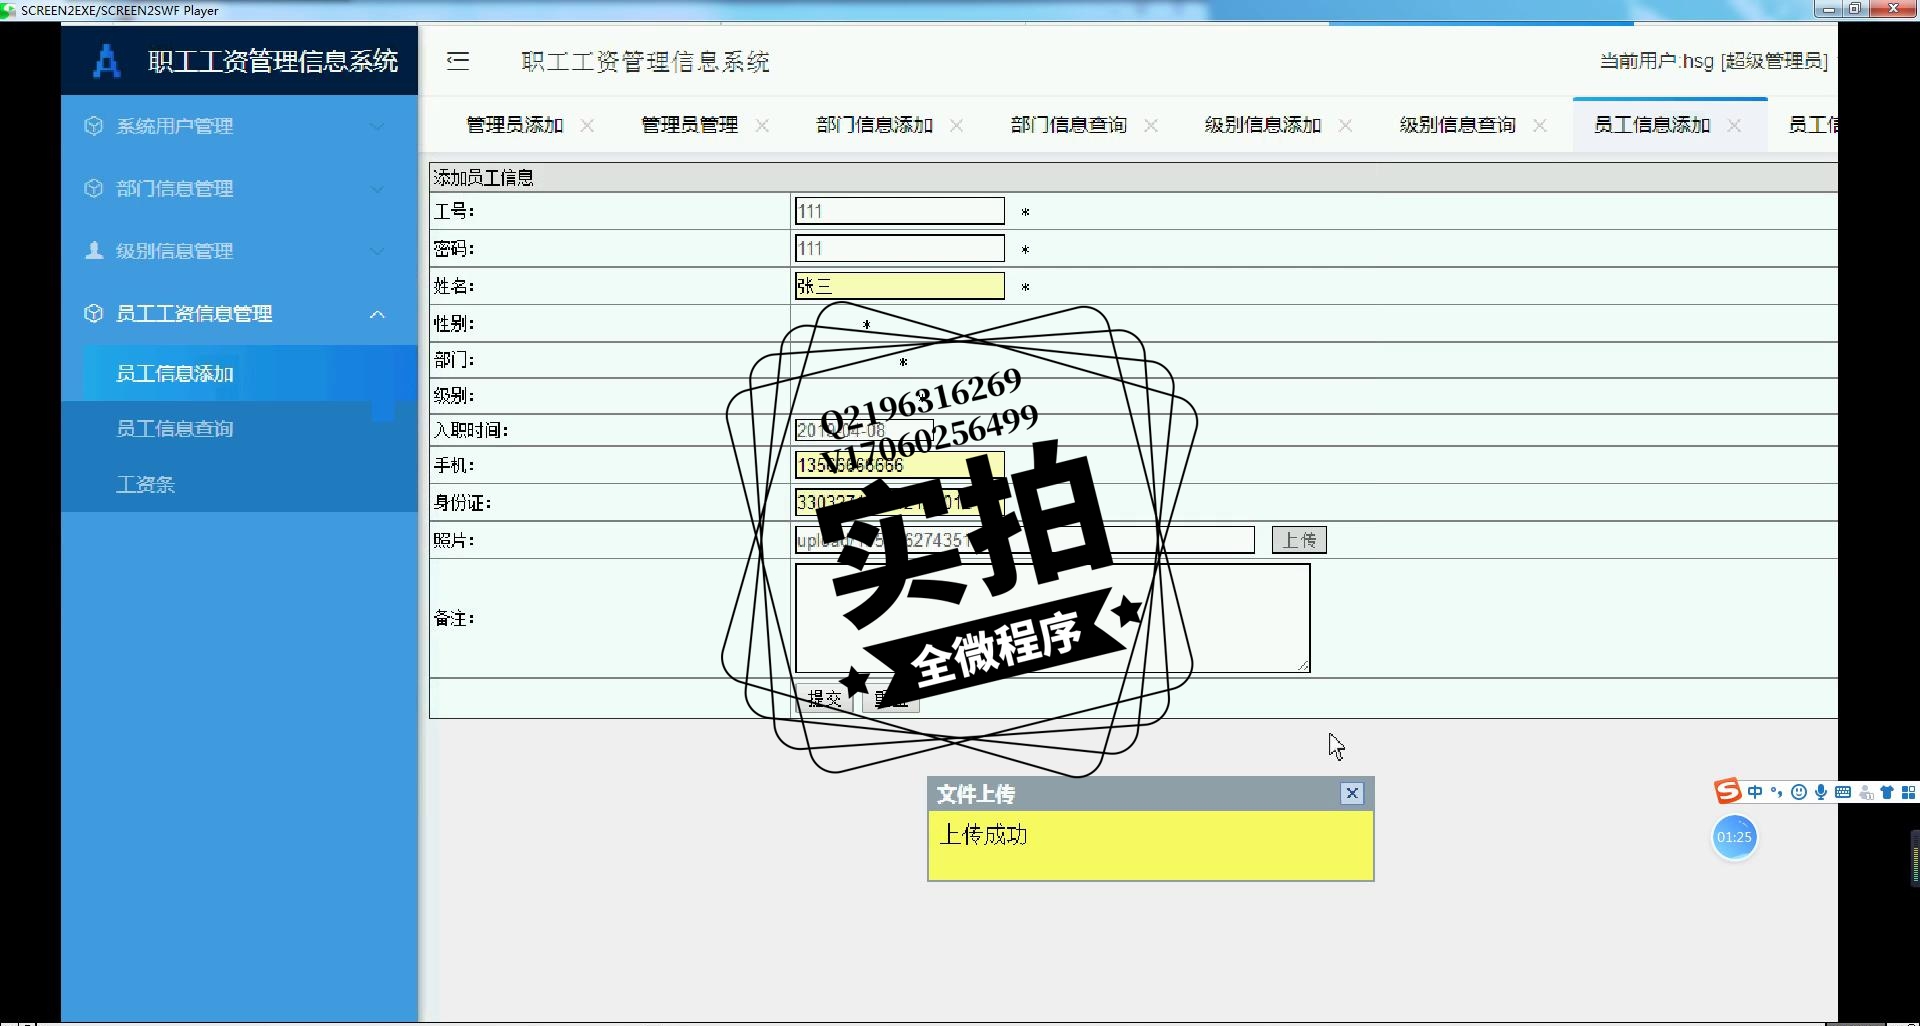Screen dimensions: 1920x1026
Task: Toggle punctuation mode in IME bar
Action: (x=1777, y=792)
